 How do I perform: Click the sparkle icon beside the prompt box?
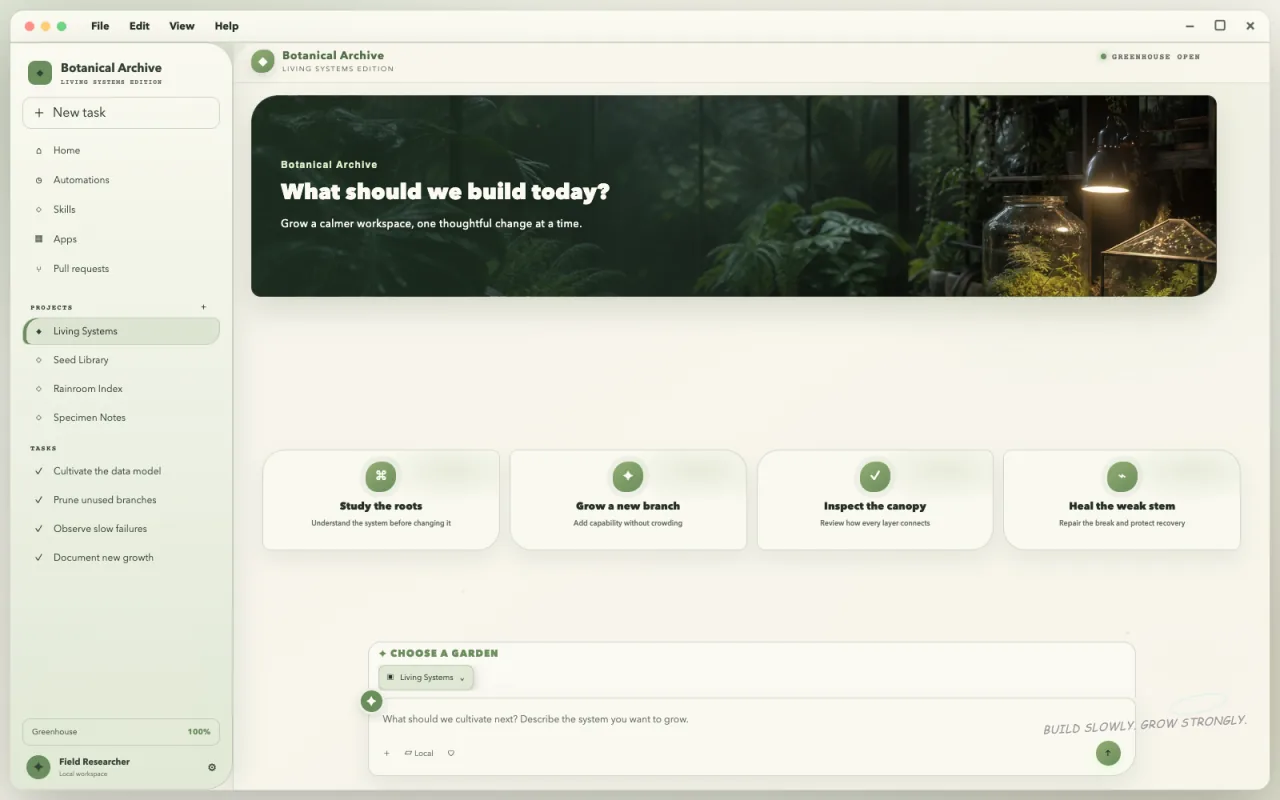pyautogui.click(x=371, y=701)
